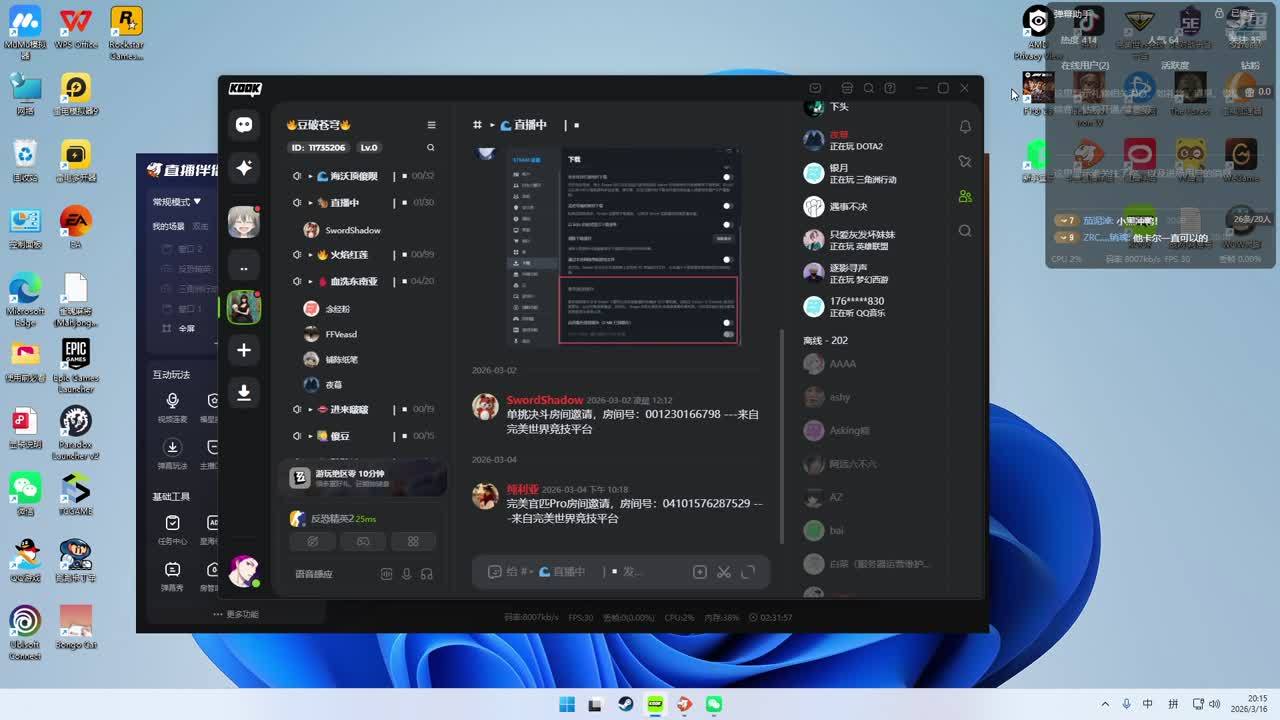Image resolution: width=1280 pixels, height=720 pixels.
Task: Click the SwordShadow username in chat
Action: tap(544, 400)
